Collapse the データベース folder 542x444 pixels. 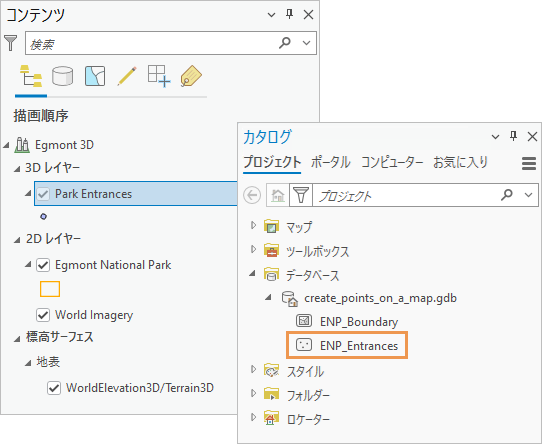(253, 274)
